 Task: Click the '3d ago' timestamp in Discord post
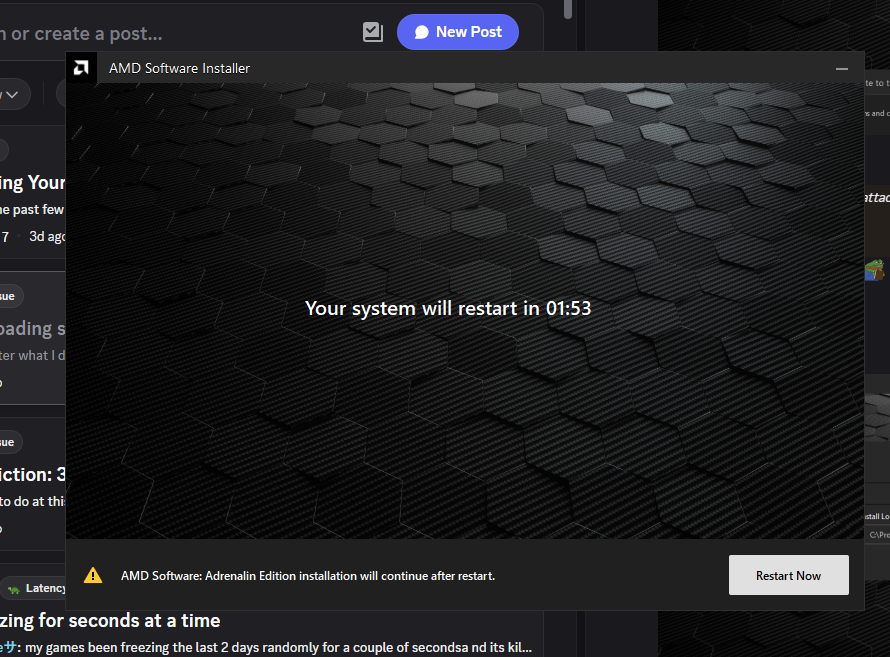coord(47,237)
